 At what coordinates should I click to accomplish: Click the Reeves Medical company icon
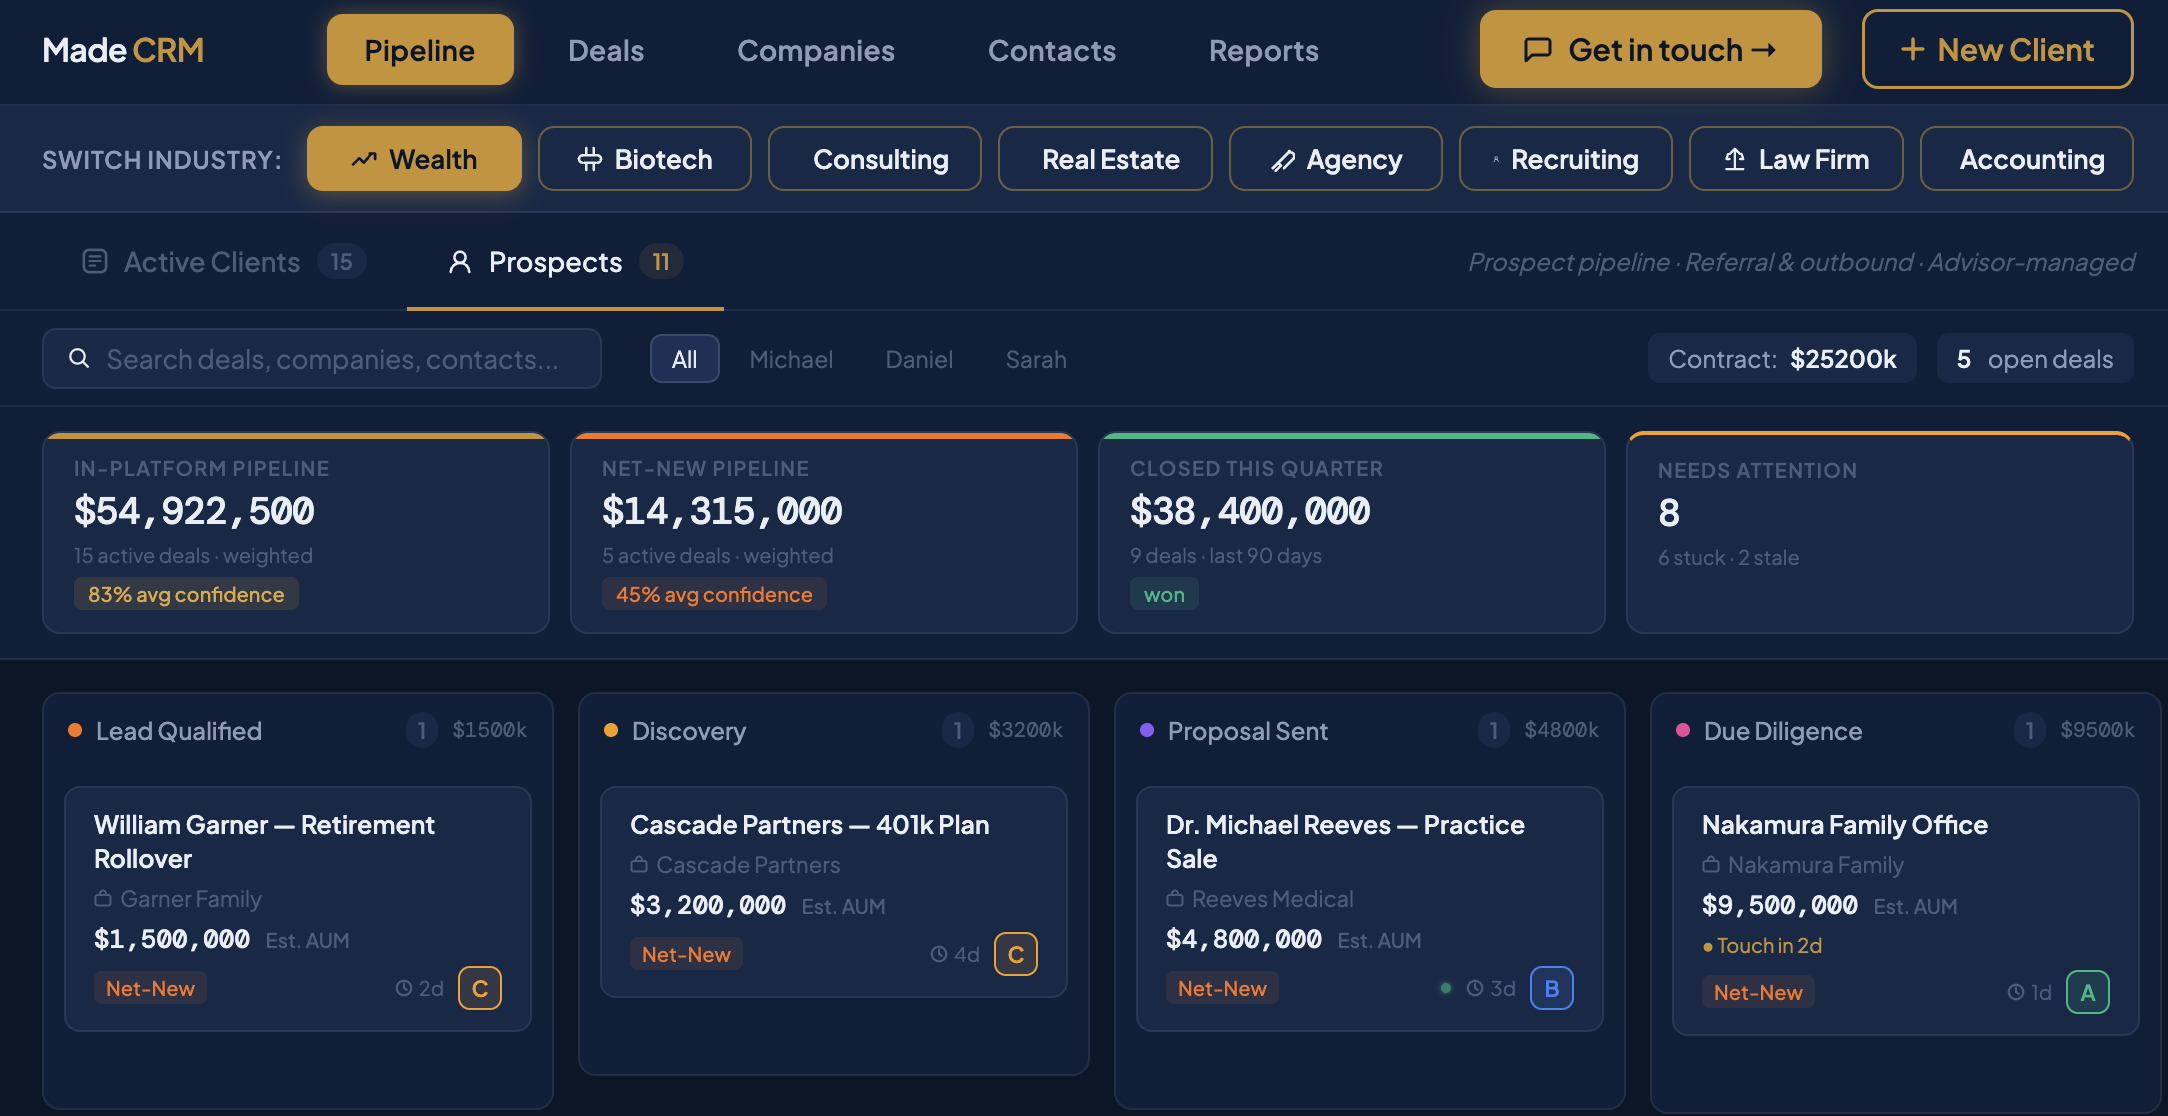[x=1175, y=899]
